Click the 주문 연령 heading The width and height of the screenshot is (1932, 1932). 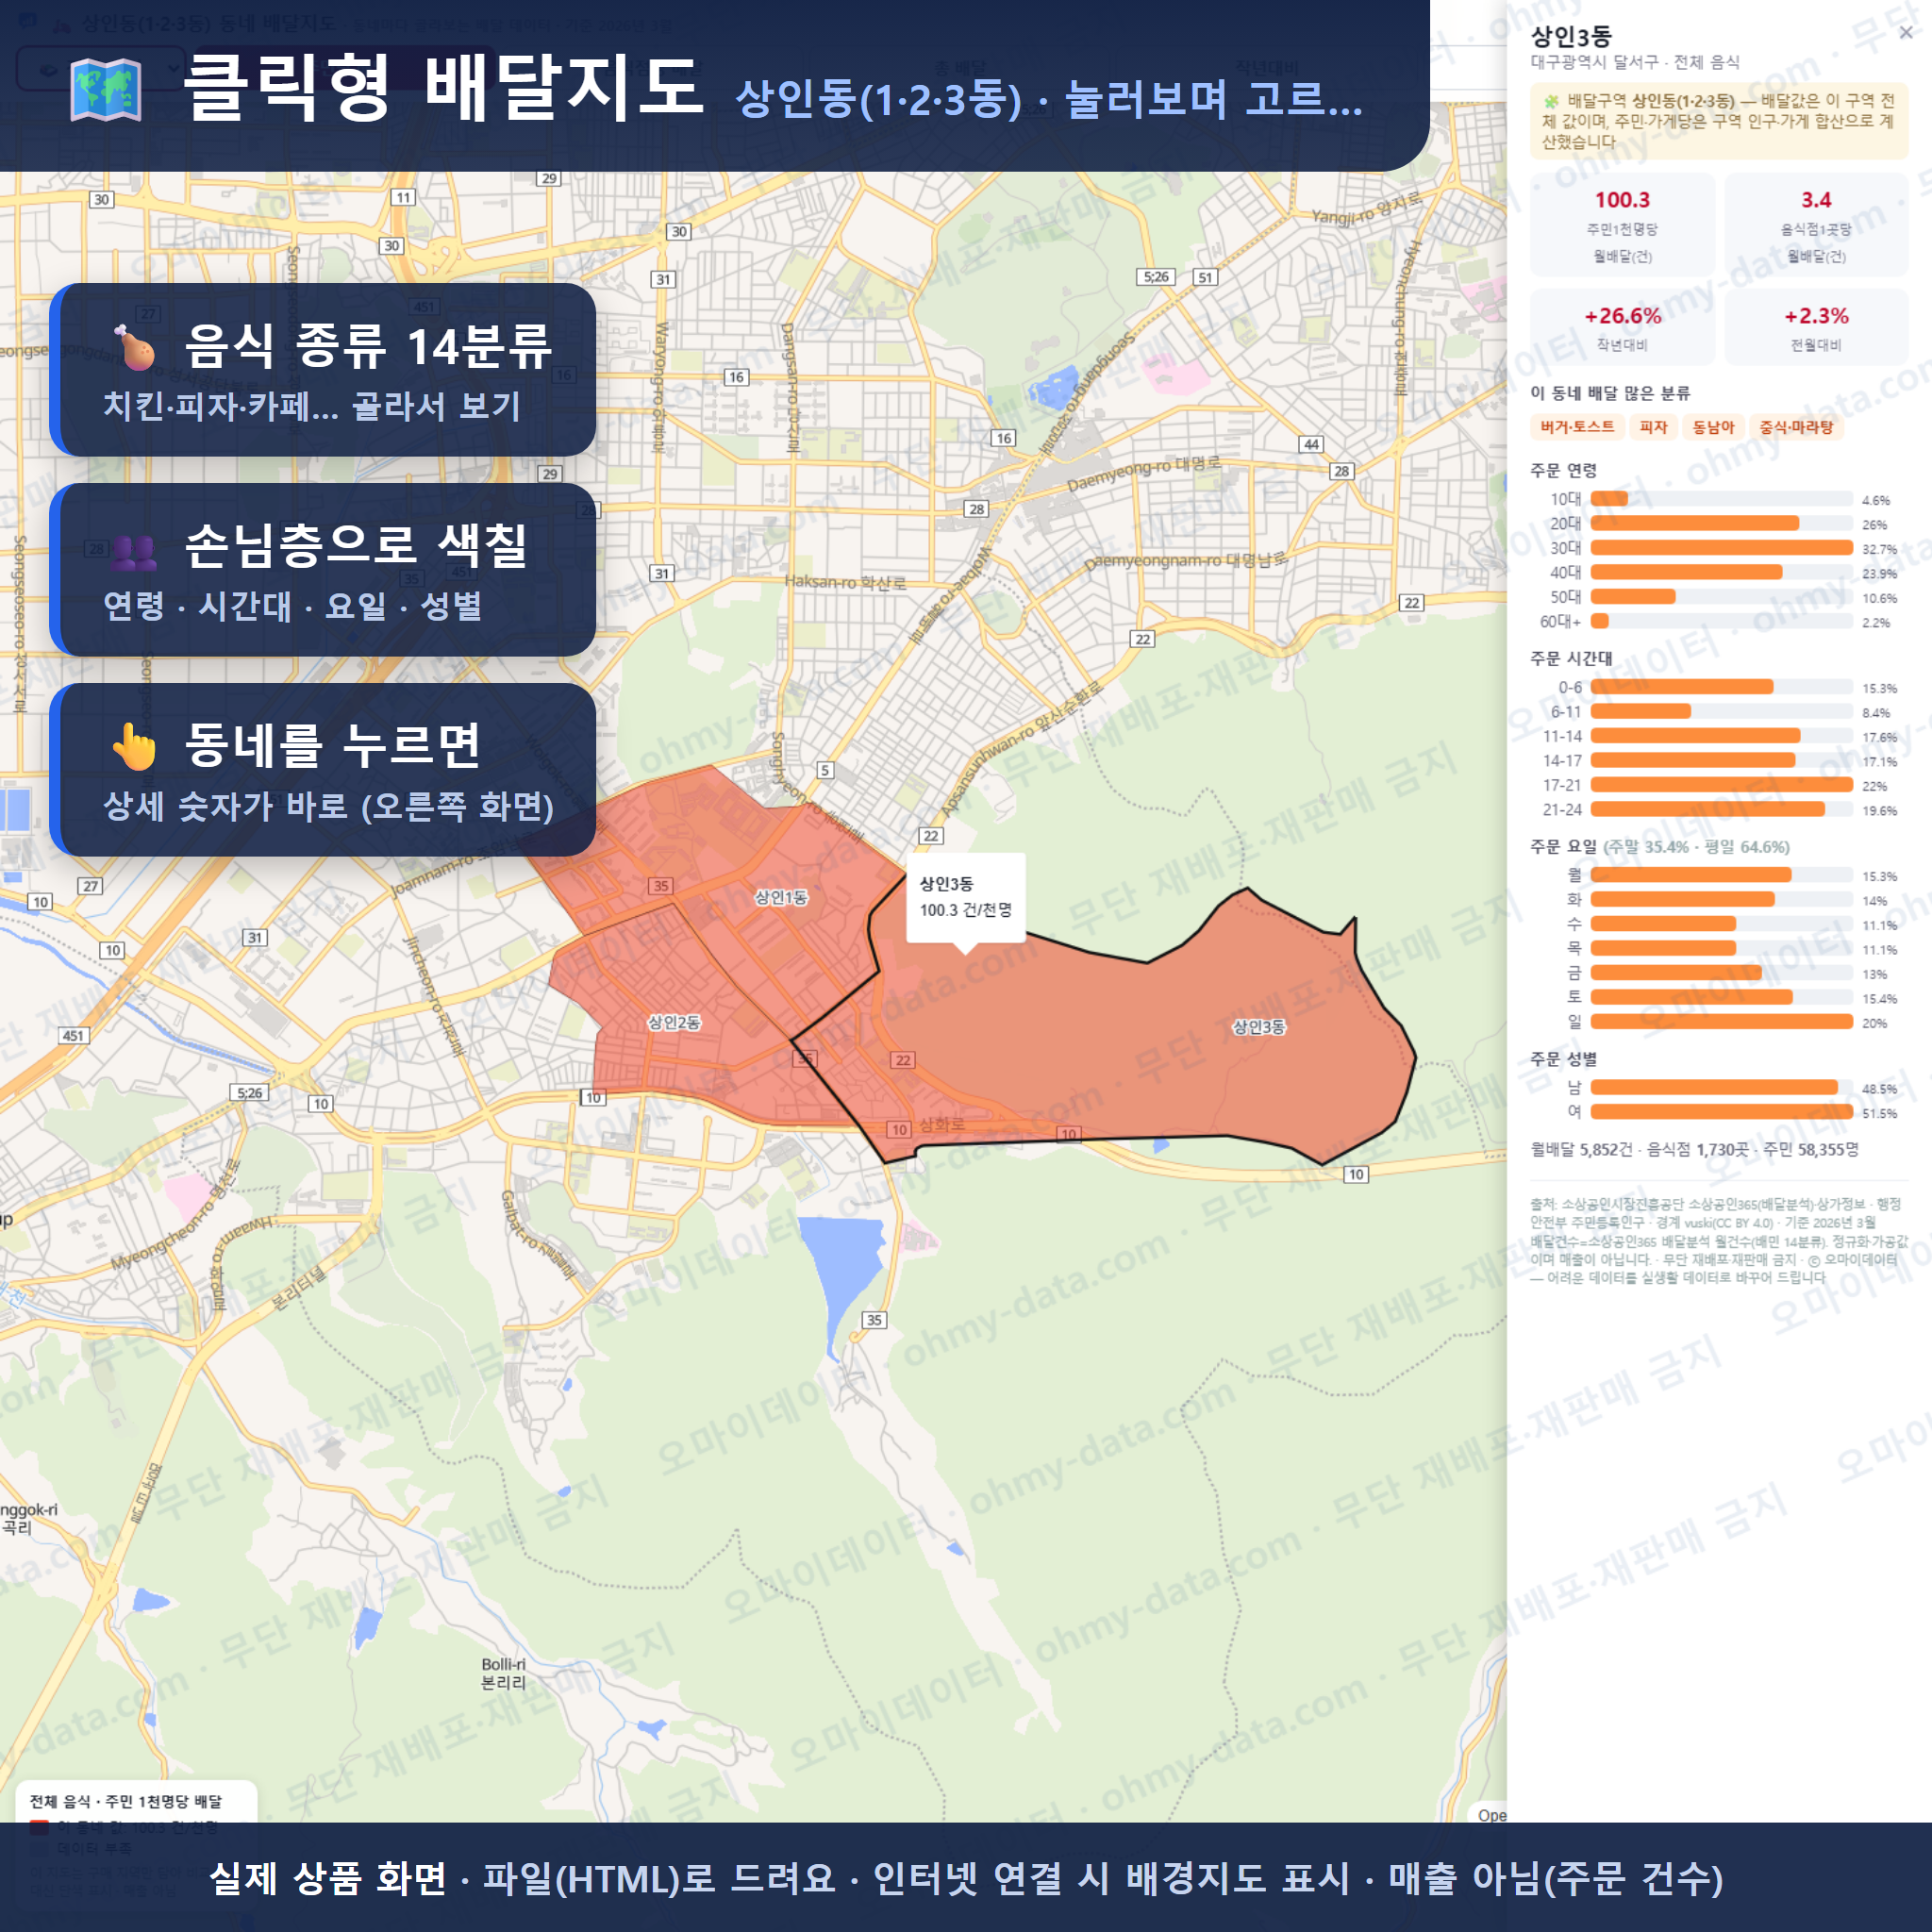coord(1564,470)
